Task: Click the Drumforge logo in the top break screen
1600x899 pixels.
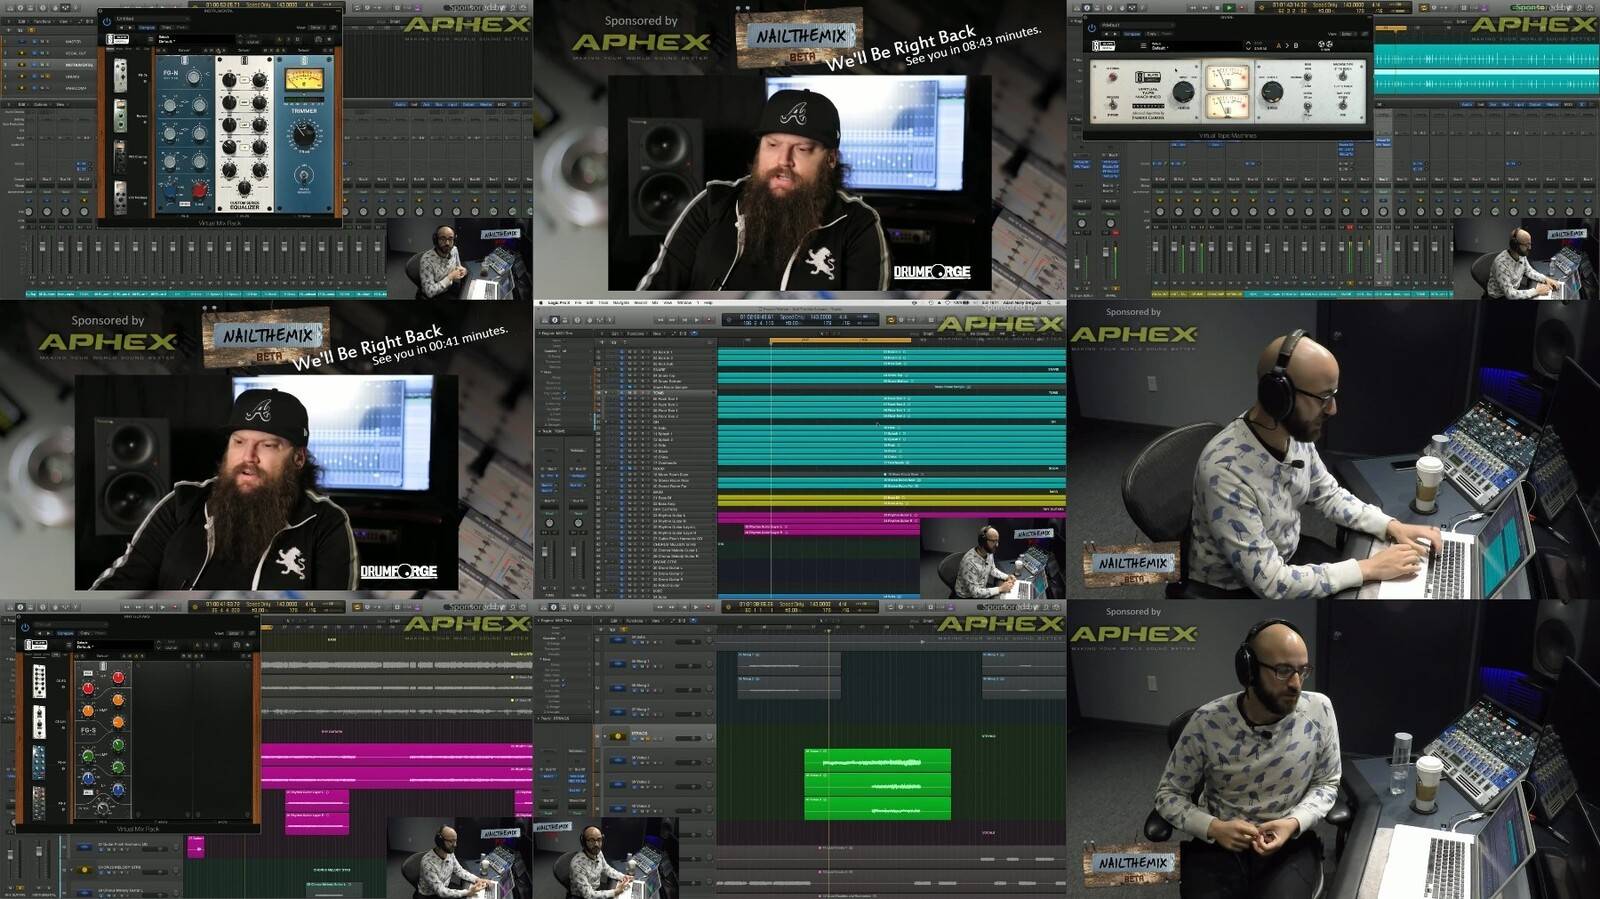Action: (x=932, y=272)
